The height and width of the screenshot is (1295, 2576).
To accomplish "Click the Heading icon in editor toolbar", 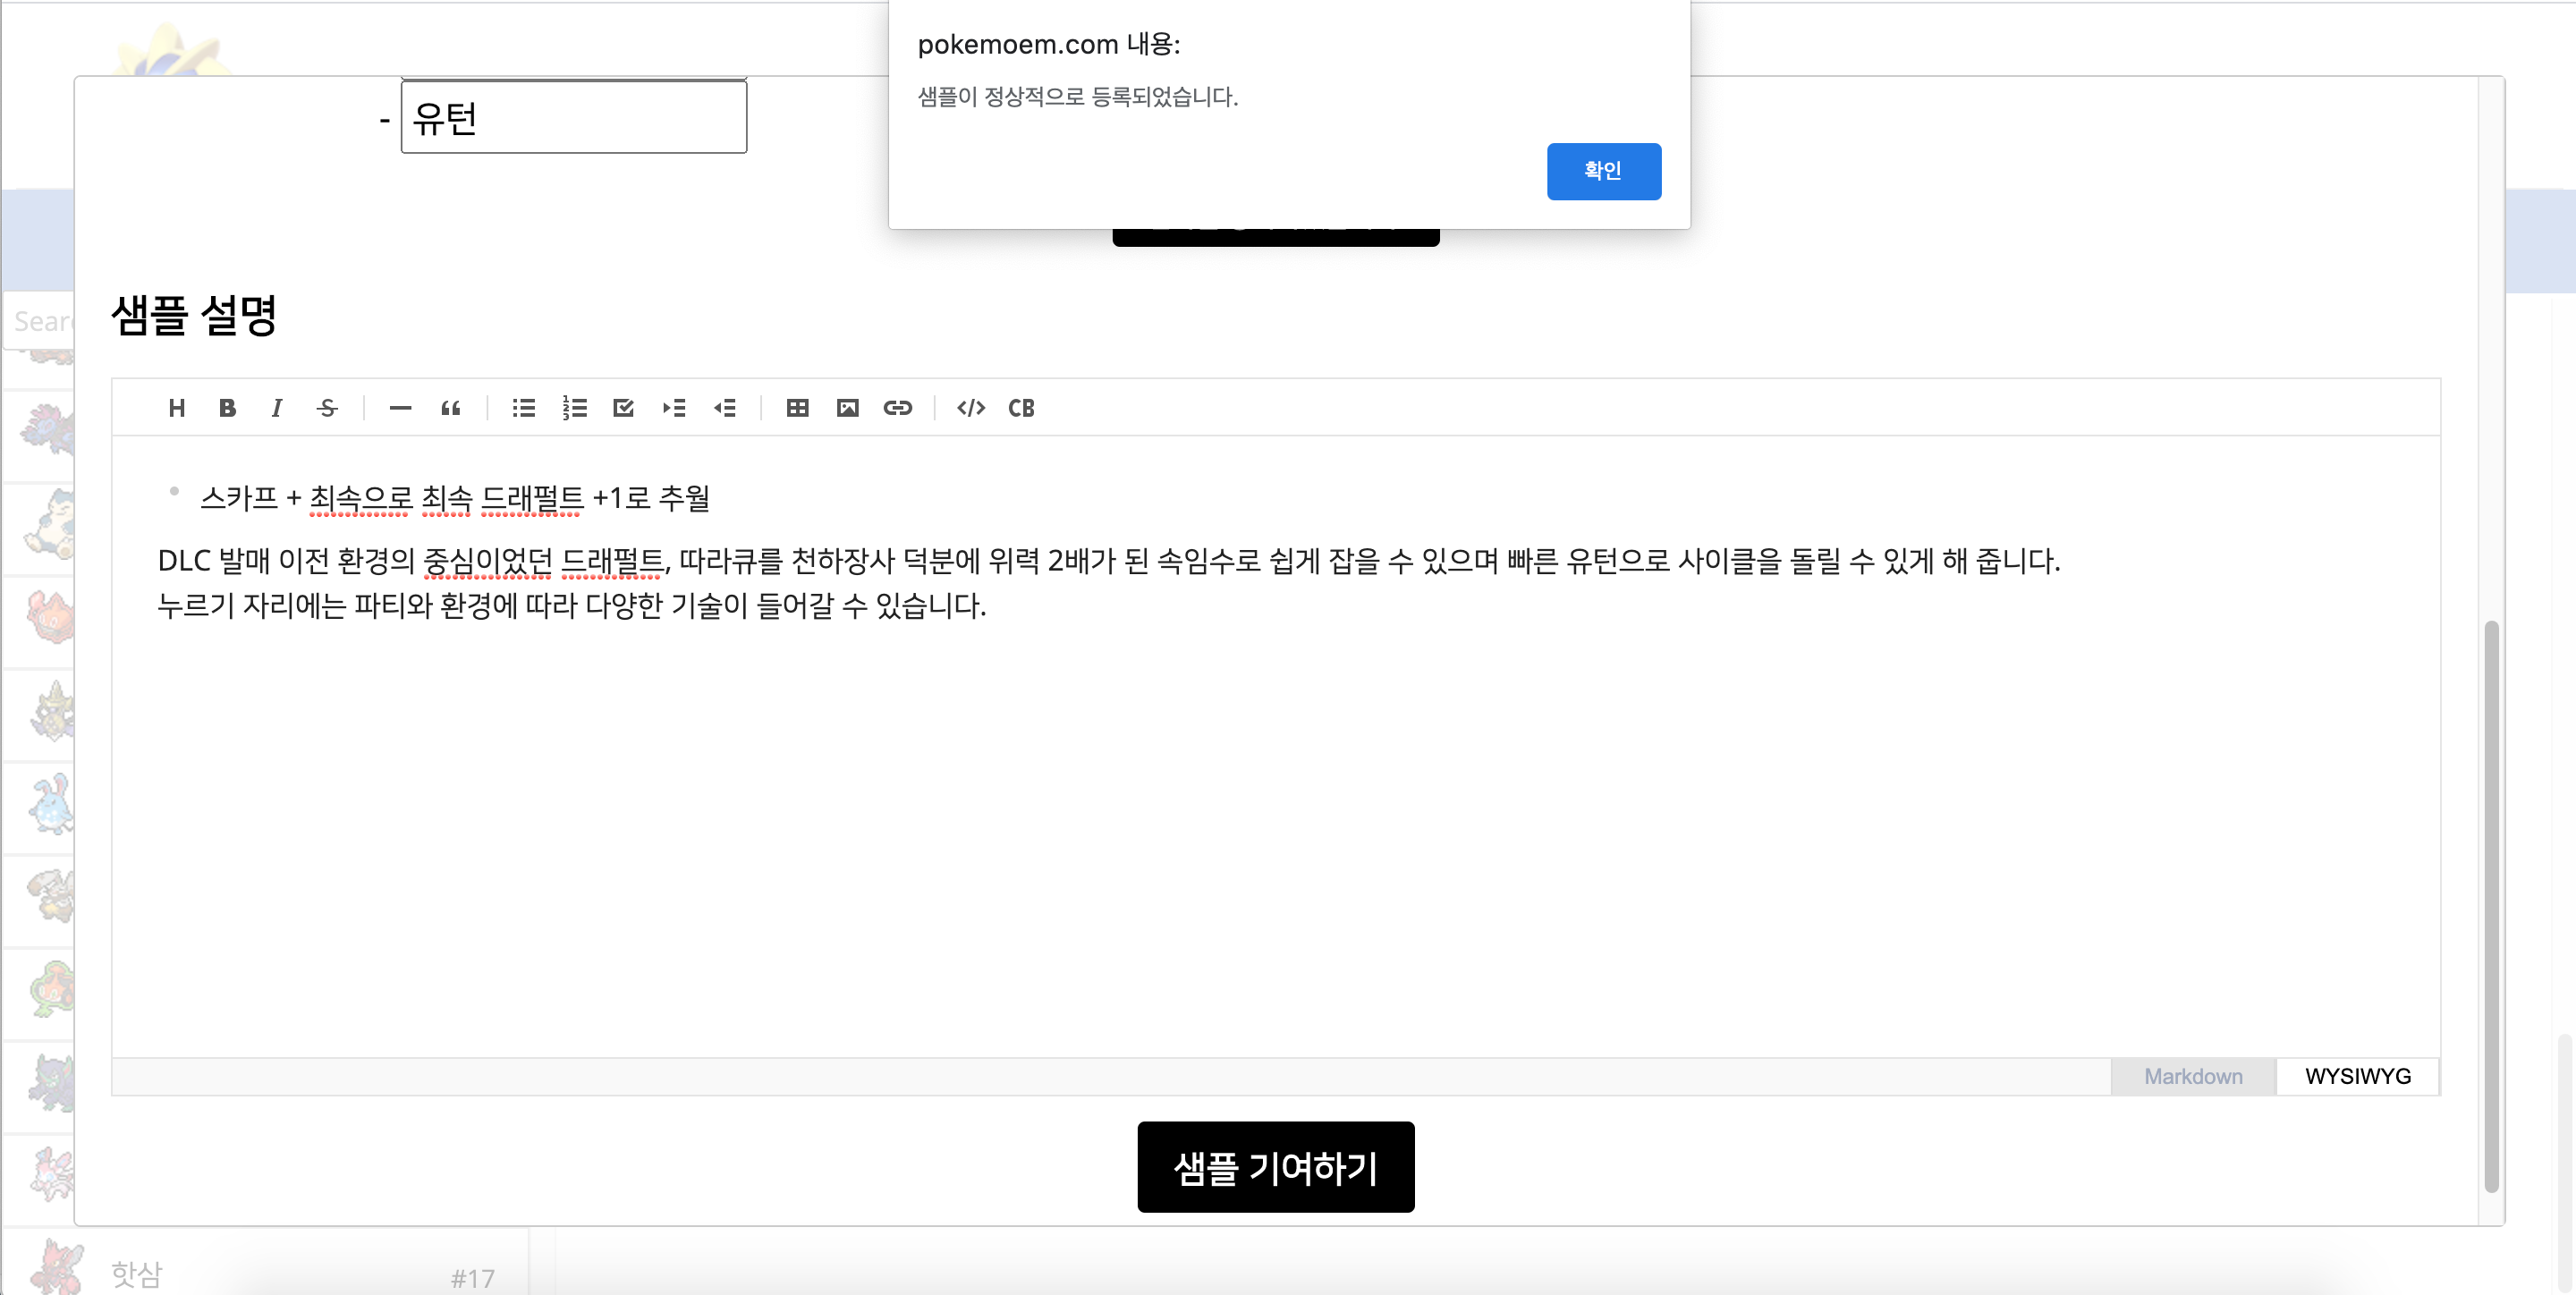I will [x=177, y=408].
